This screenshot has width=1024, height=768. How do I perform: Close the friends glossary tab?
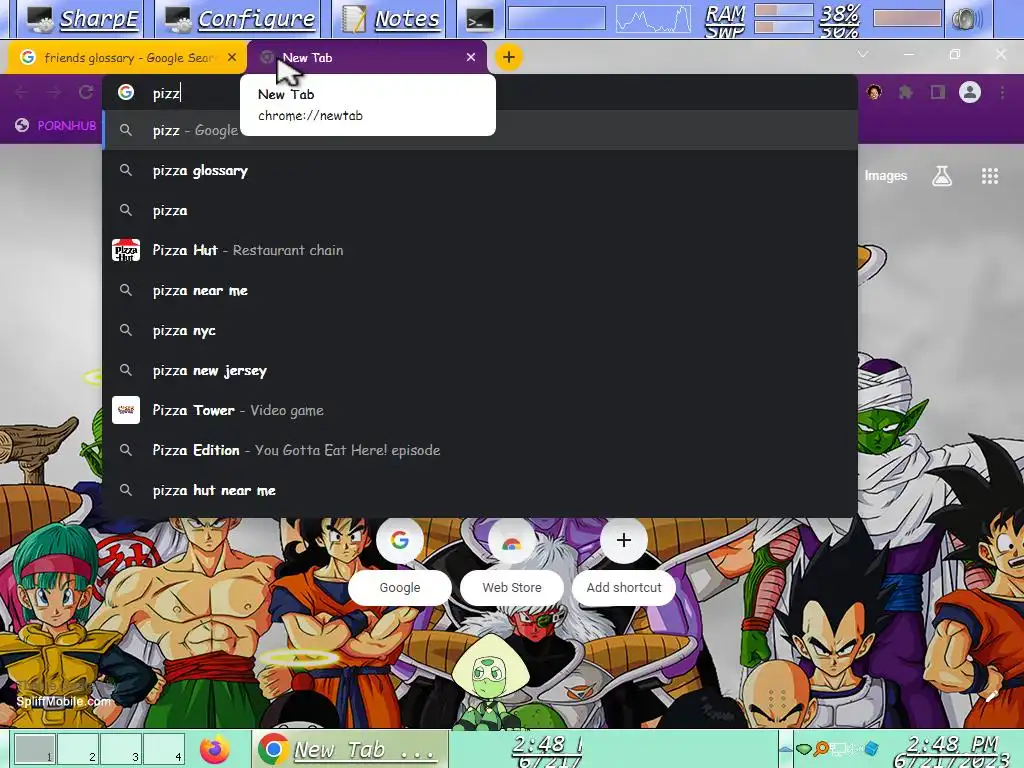click(232, 57)
